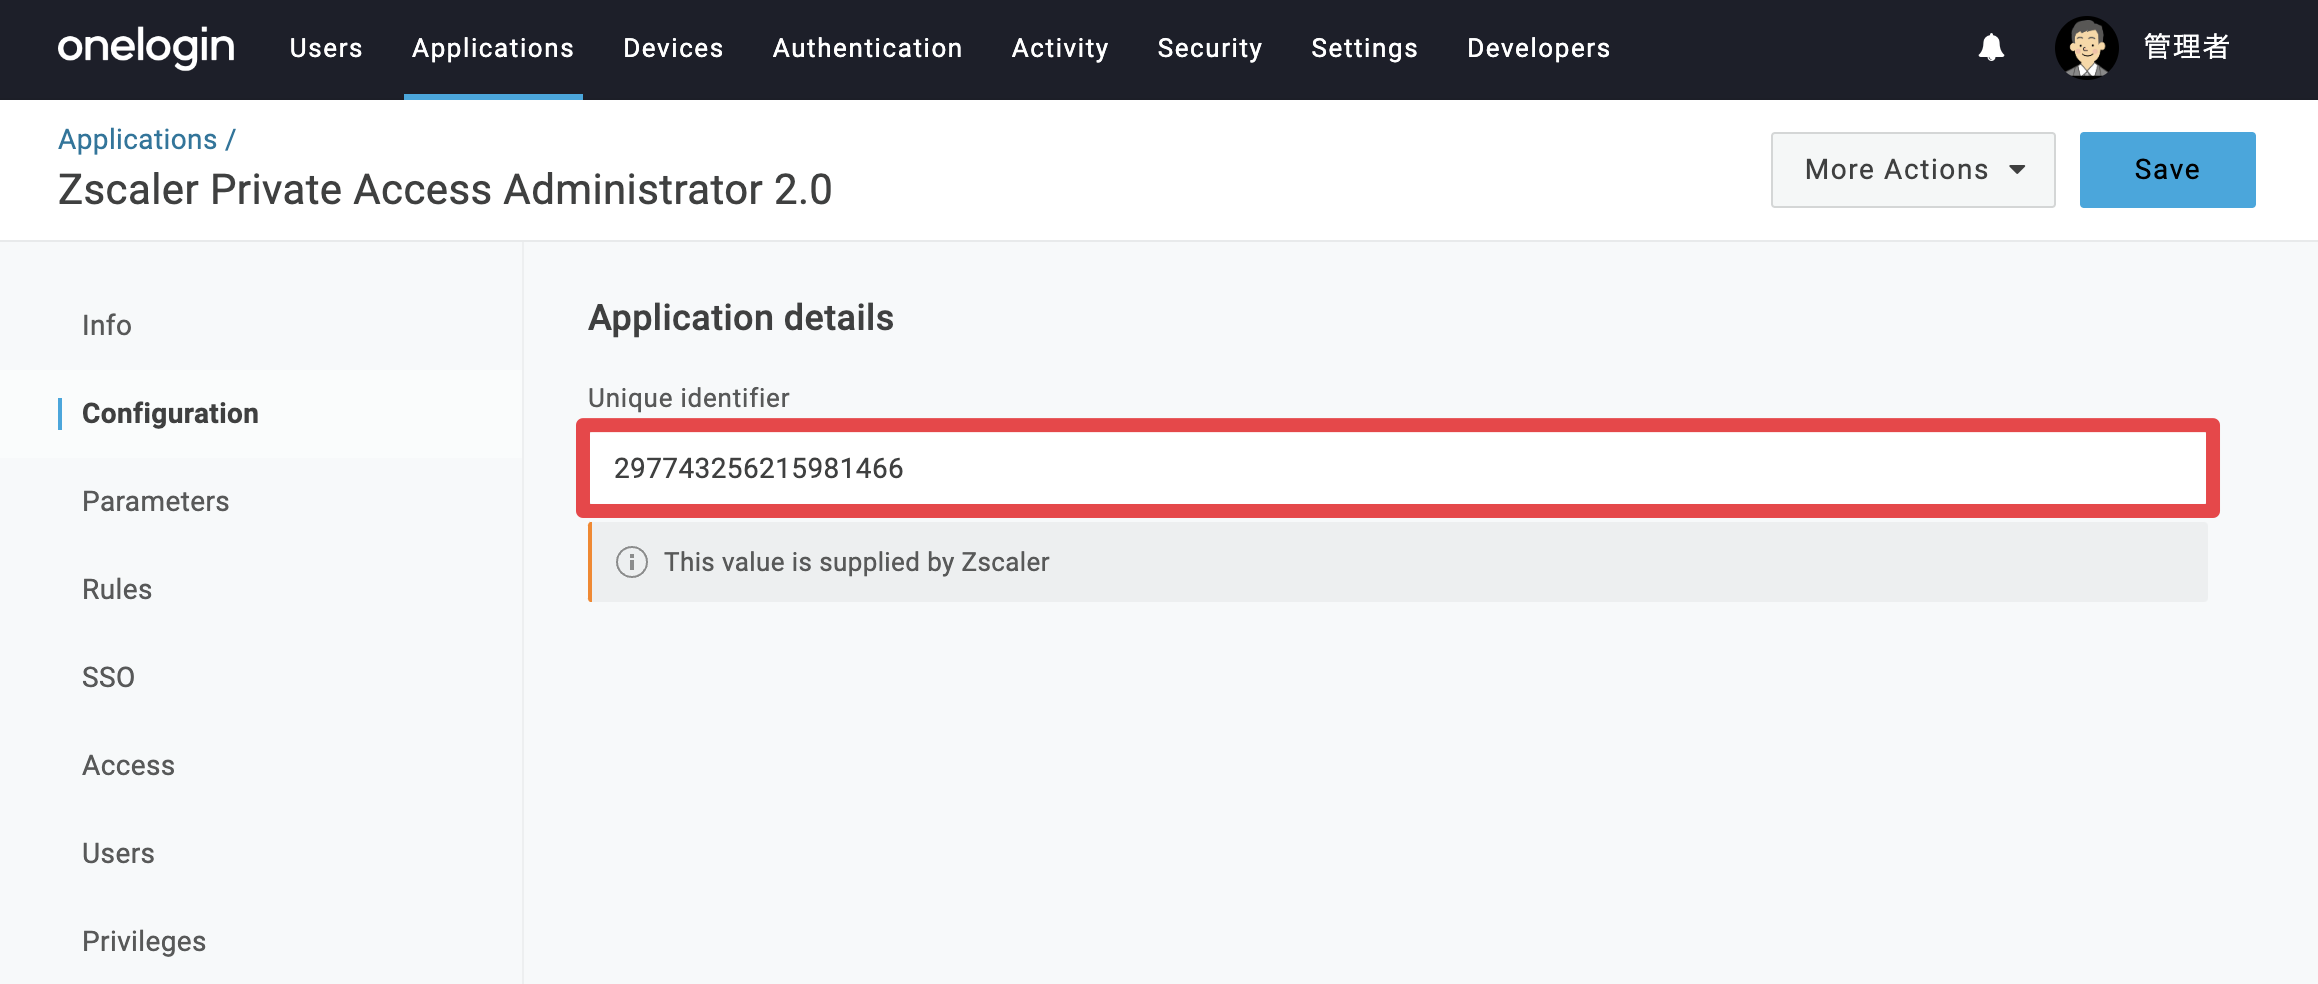The height and width of the screenshot is (984, 2318).
Task: Click the info circle icon beside Zscaler note
Action: click(632, 562)
